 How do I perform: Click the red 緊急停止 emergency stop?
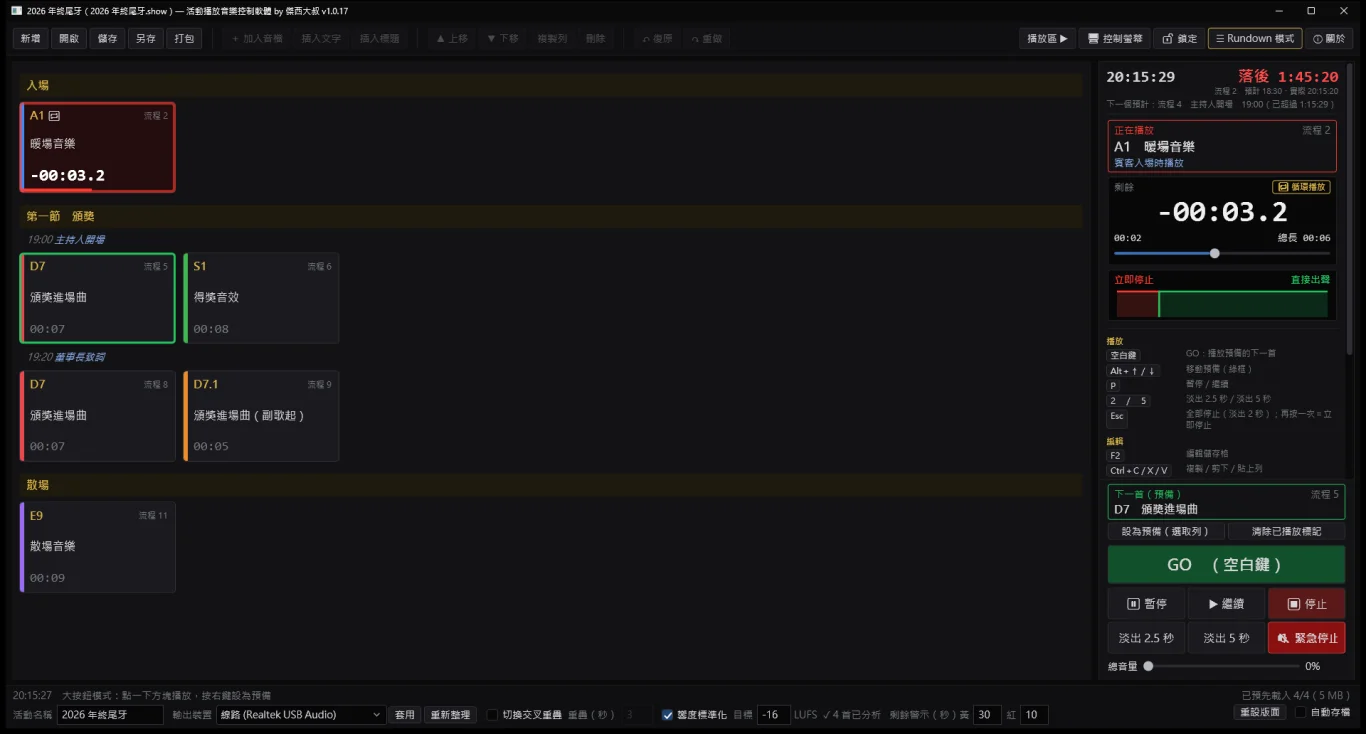1306,638
